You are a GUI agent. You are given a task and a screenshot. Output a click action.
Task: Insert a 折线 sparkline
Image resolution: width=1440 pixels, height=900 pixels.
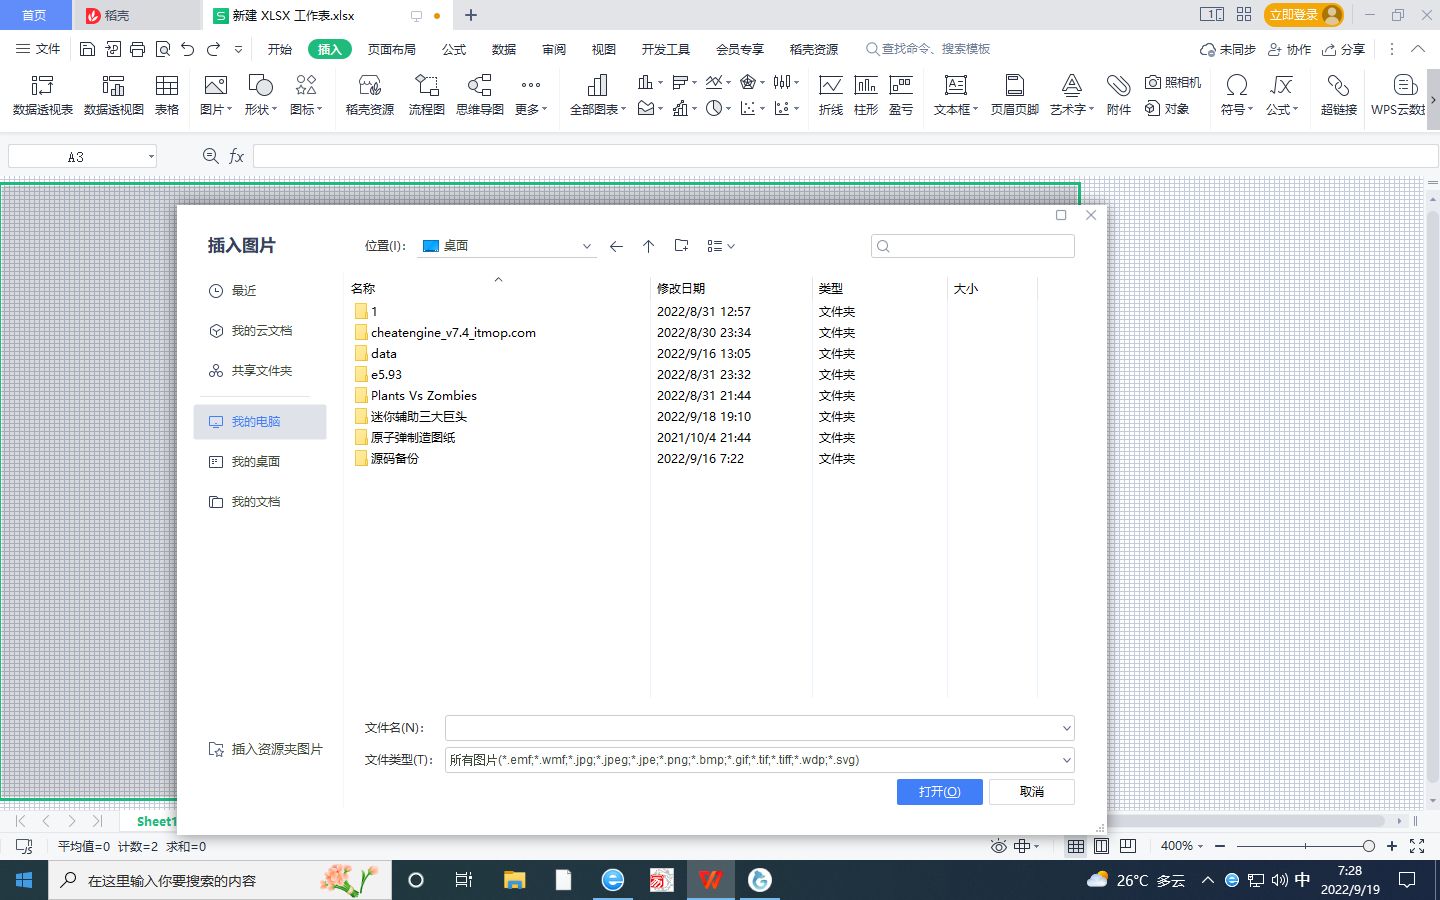(830, 95)
